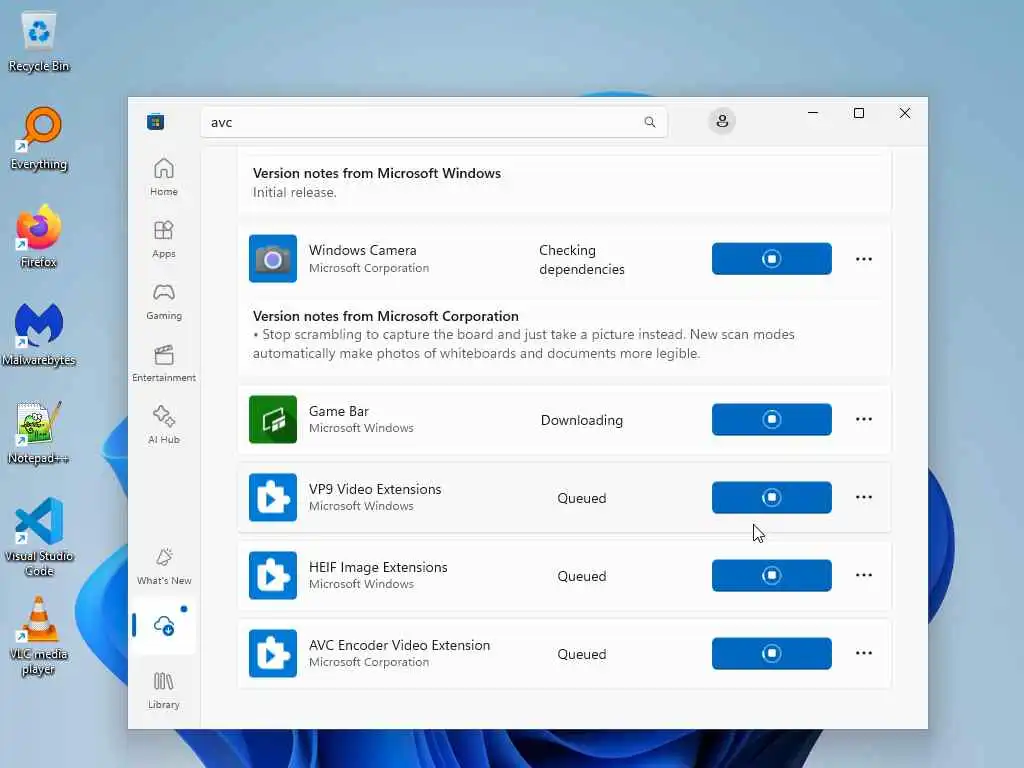The image size is (1024, 768).
Task: Click the Windows Camera app icon
Action: 273,259
